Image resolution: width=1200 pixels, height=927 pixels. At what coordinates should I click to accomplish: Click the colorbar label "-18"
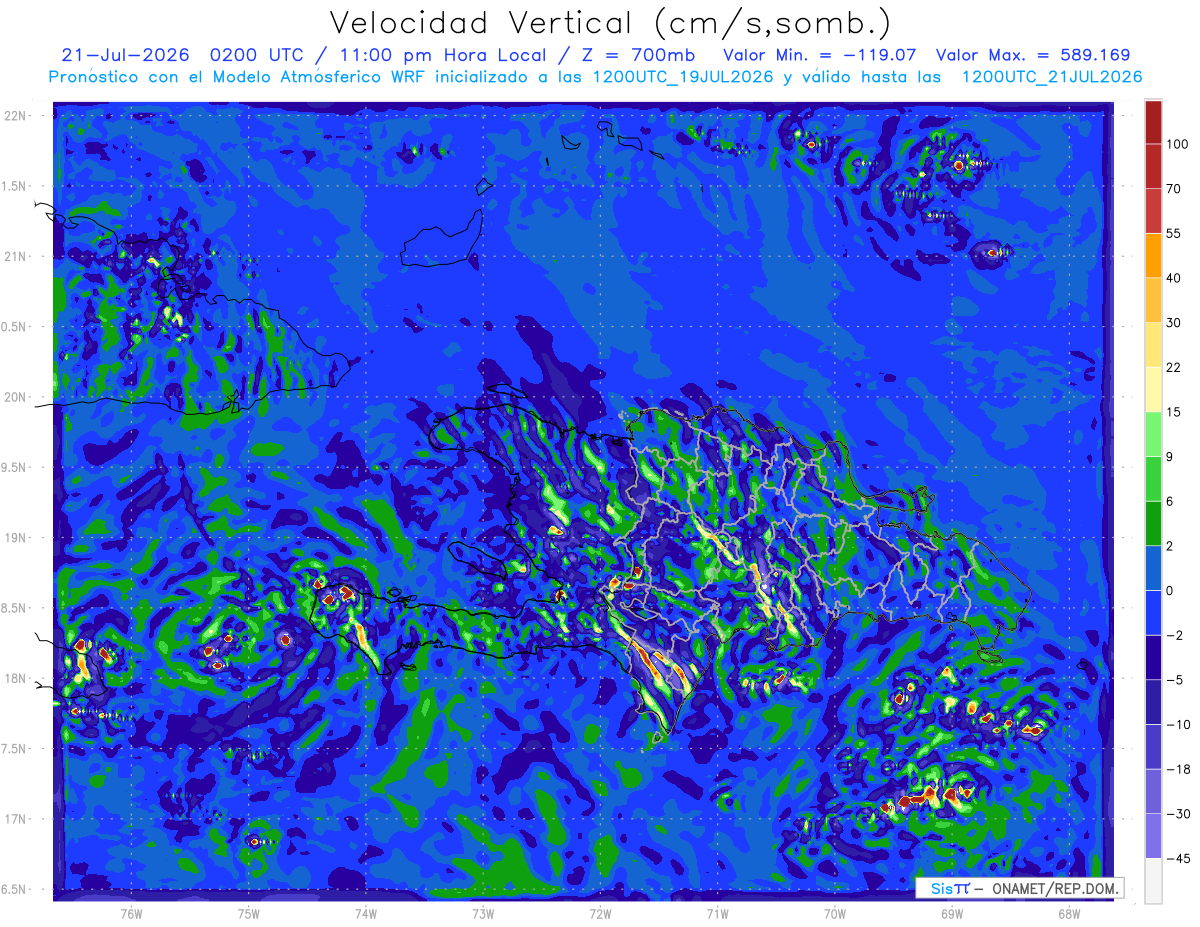click(1177, 770)
